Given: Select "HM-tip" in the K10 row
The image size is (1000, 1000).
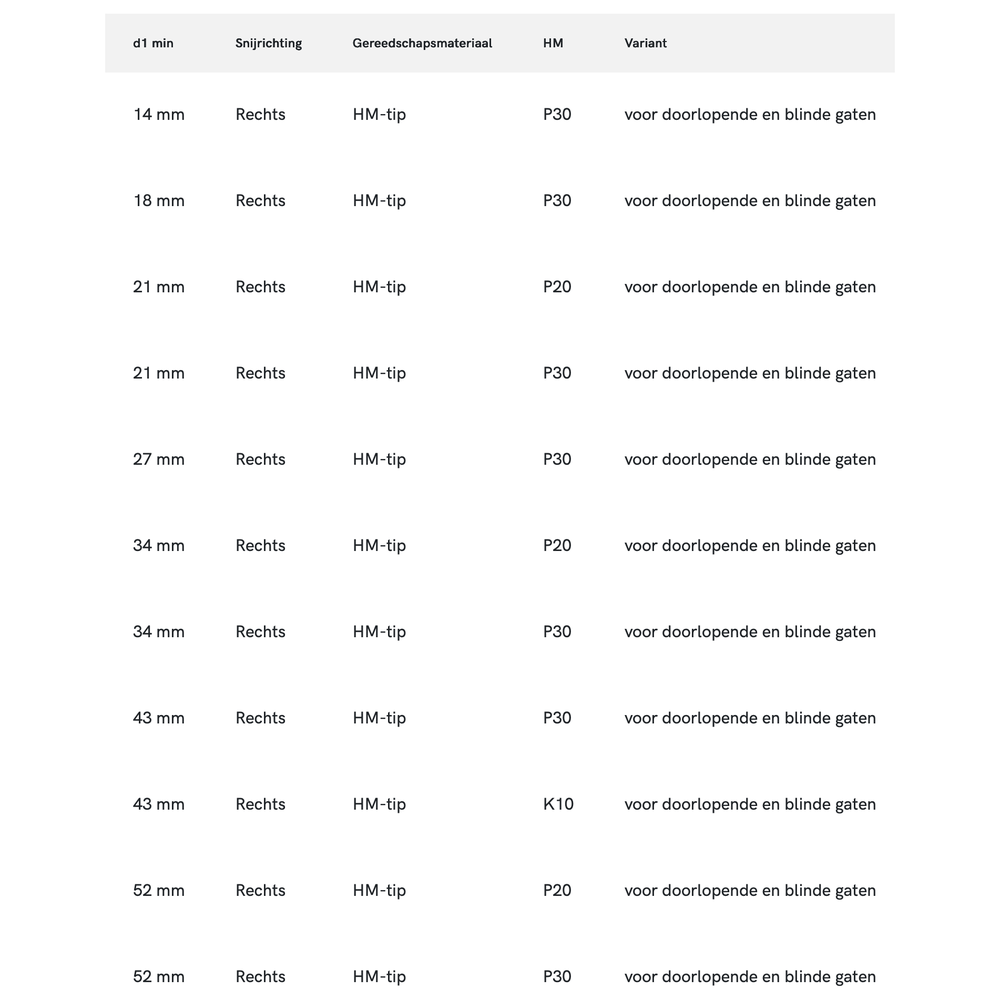Looking at the screenshot, I should tap(379, 804).
